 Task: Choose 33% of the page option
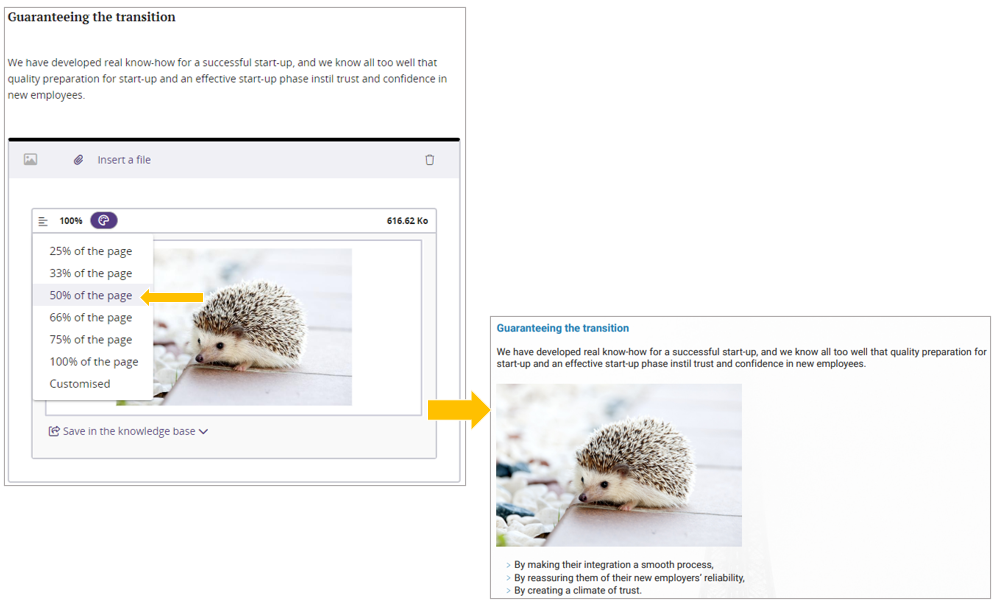[91, 273]
